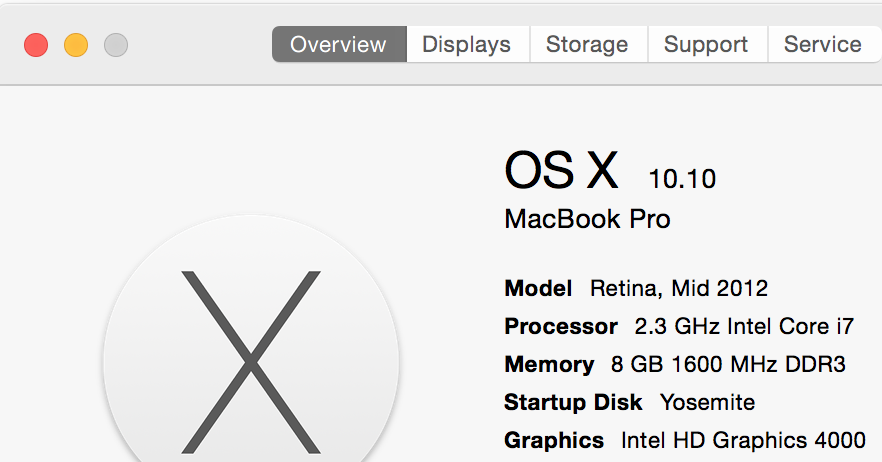Click the Startup Disk label
The image size is (882, 462).
[573, 403]
